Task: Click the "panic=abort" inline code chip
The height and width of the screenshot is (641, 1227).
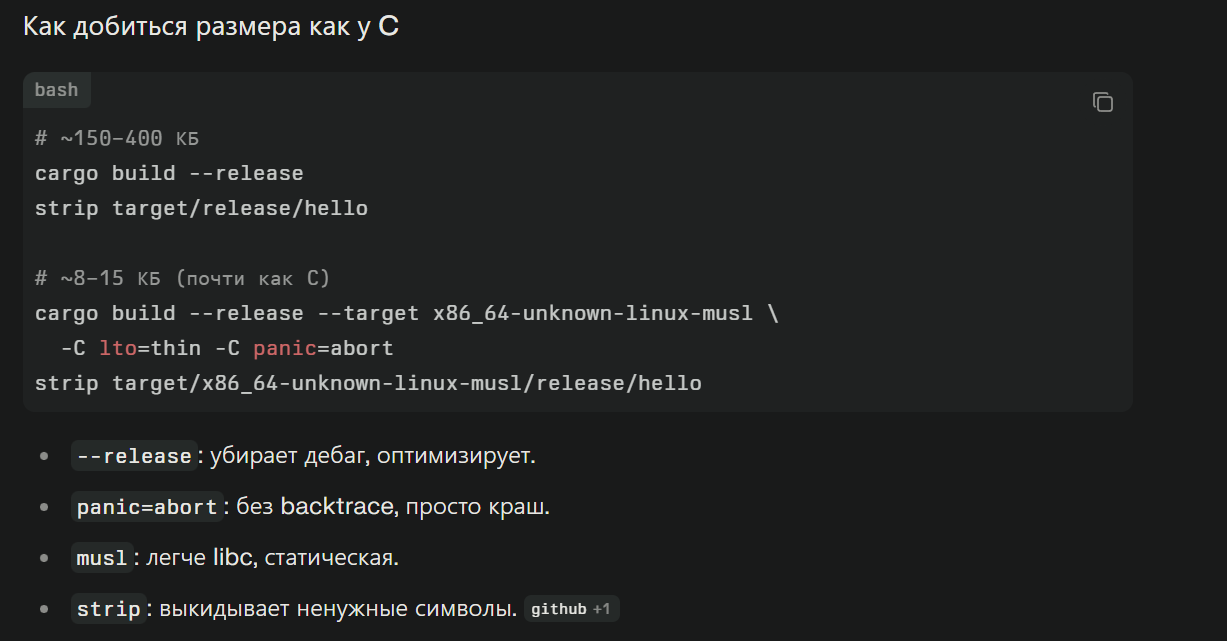Action: click(147, 507)
